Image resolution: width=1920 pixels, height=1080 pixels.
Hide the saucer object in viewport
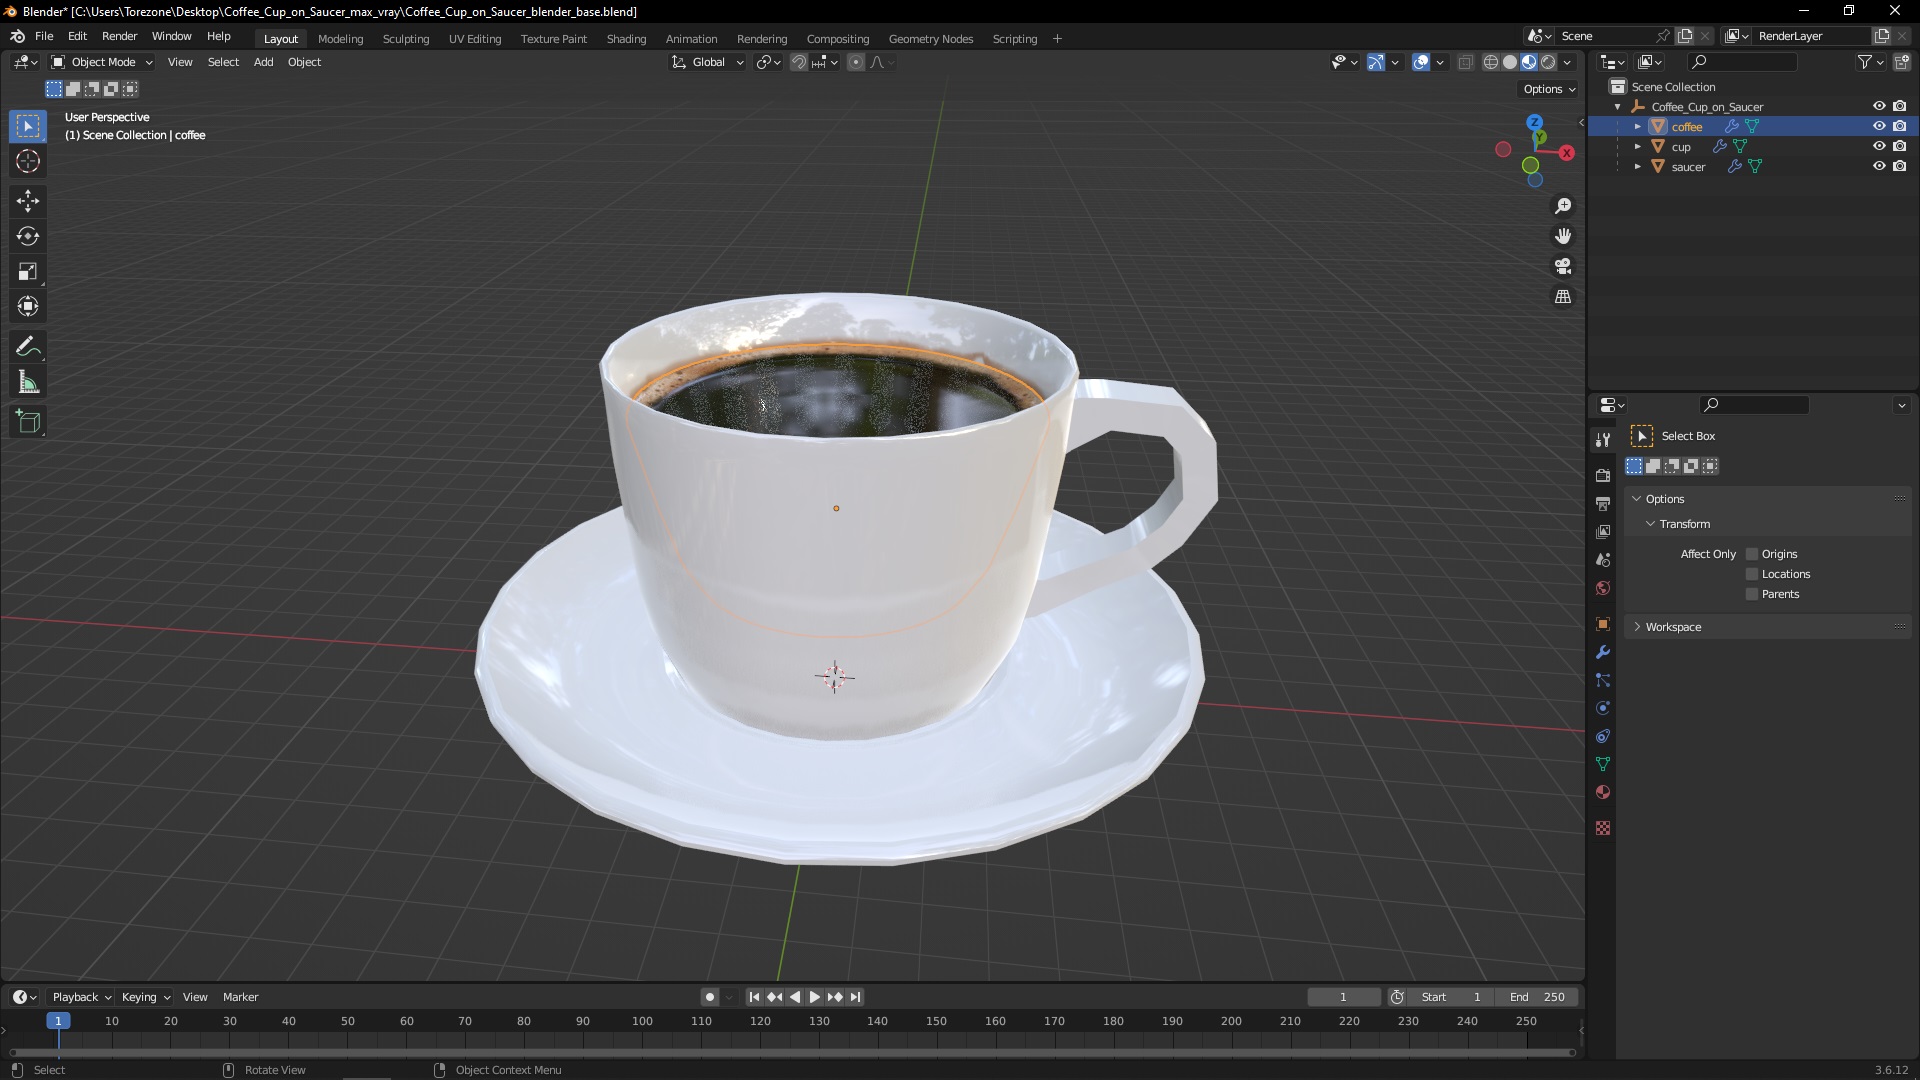[x=1879, y=166]
